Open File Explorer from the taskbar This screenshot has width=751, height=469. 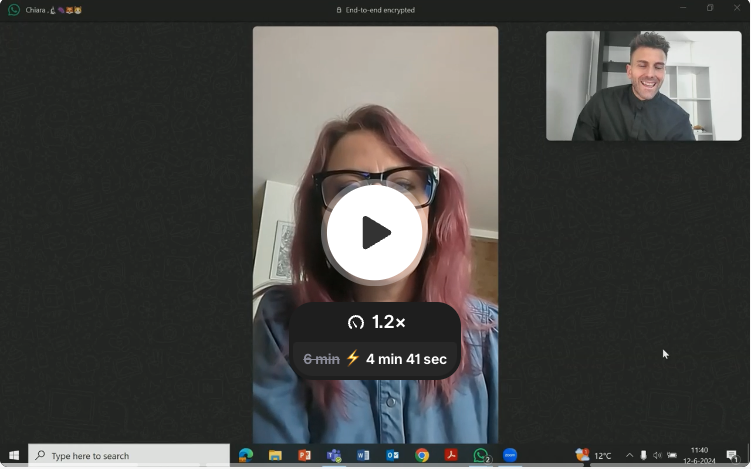click(275, 456)
